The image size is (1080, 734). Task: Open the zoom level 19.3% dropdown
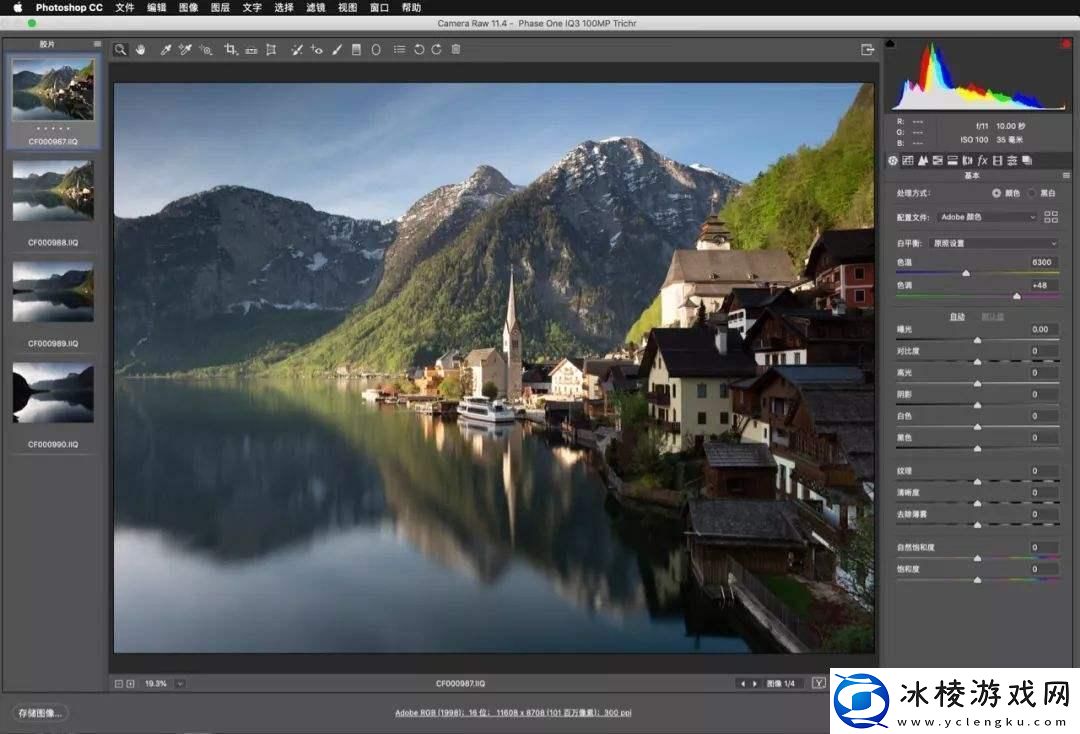[180, 684]
